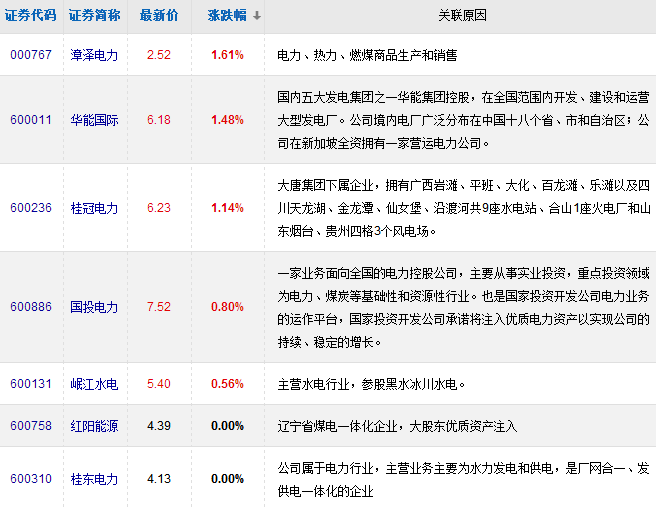
Task: Select price 6.23 for 桂冠电力
Action: point(159,208)
